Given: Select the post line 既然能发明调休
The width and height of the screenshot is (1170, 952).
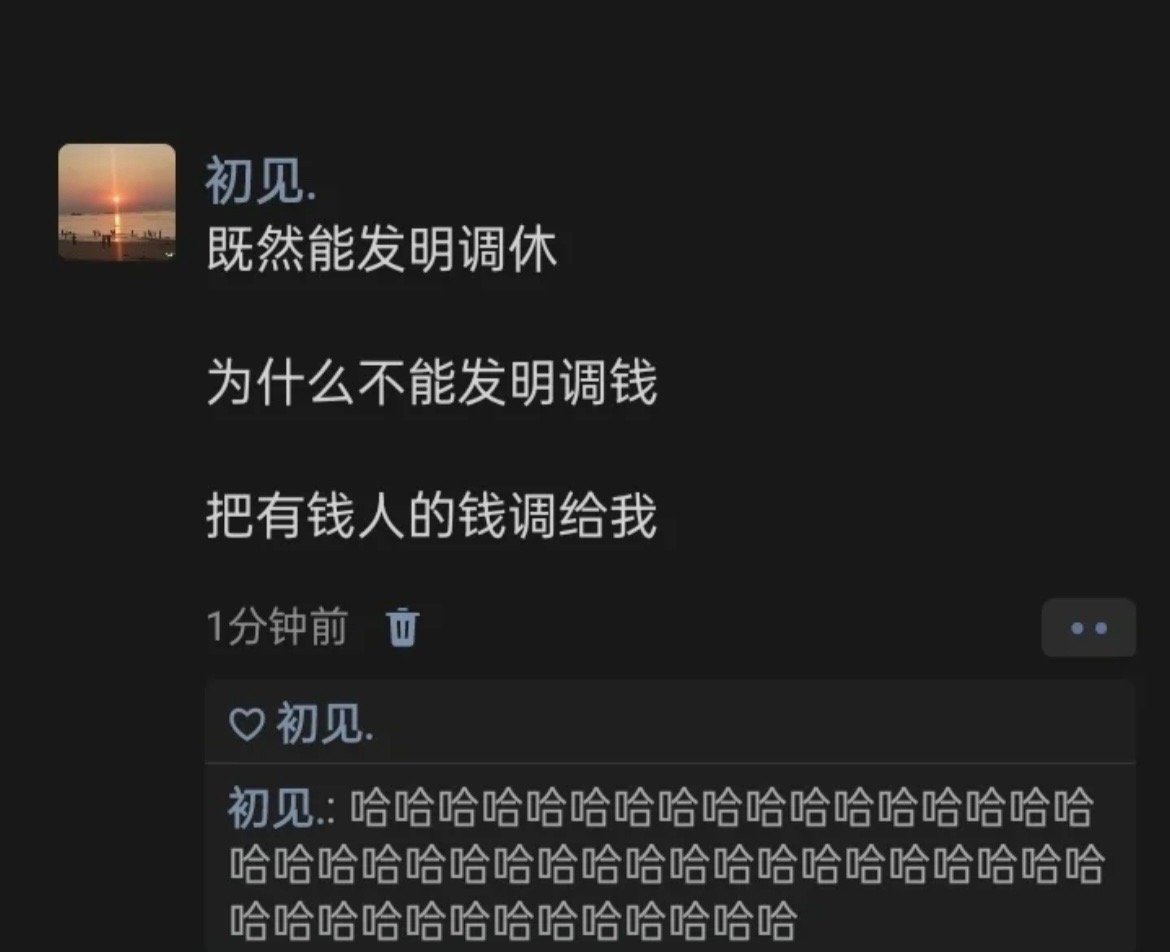Looking at the screenshot, I should coord(381,248).
